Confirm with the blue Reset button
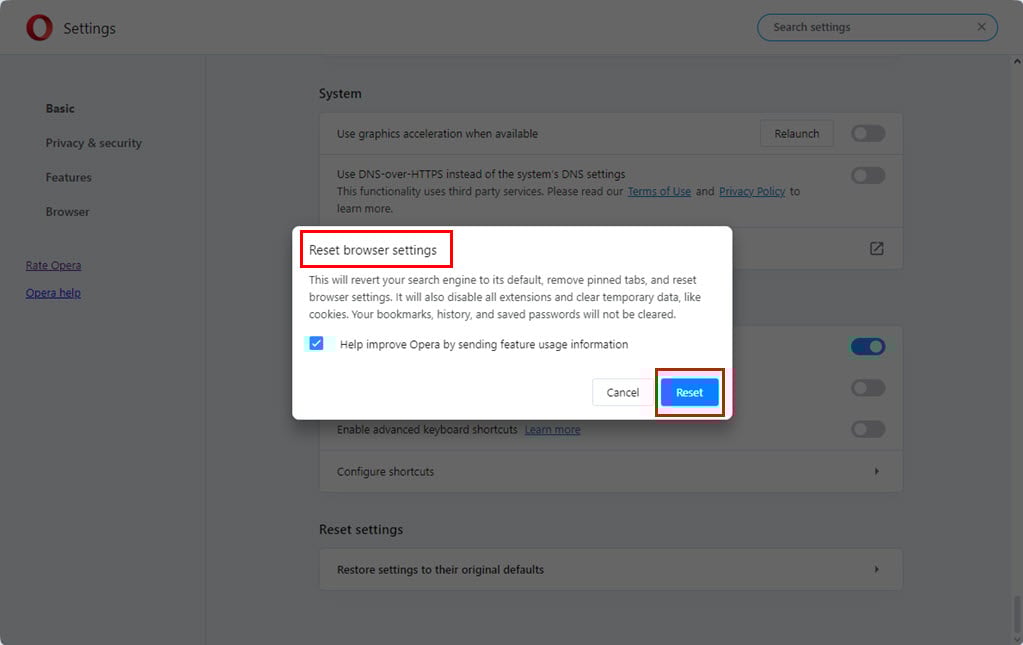Screen dimensions: 1023x645 pos(690,392)
